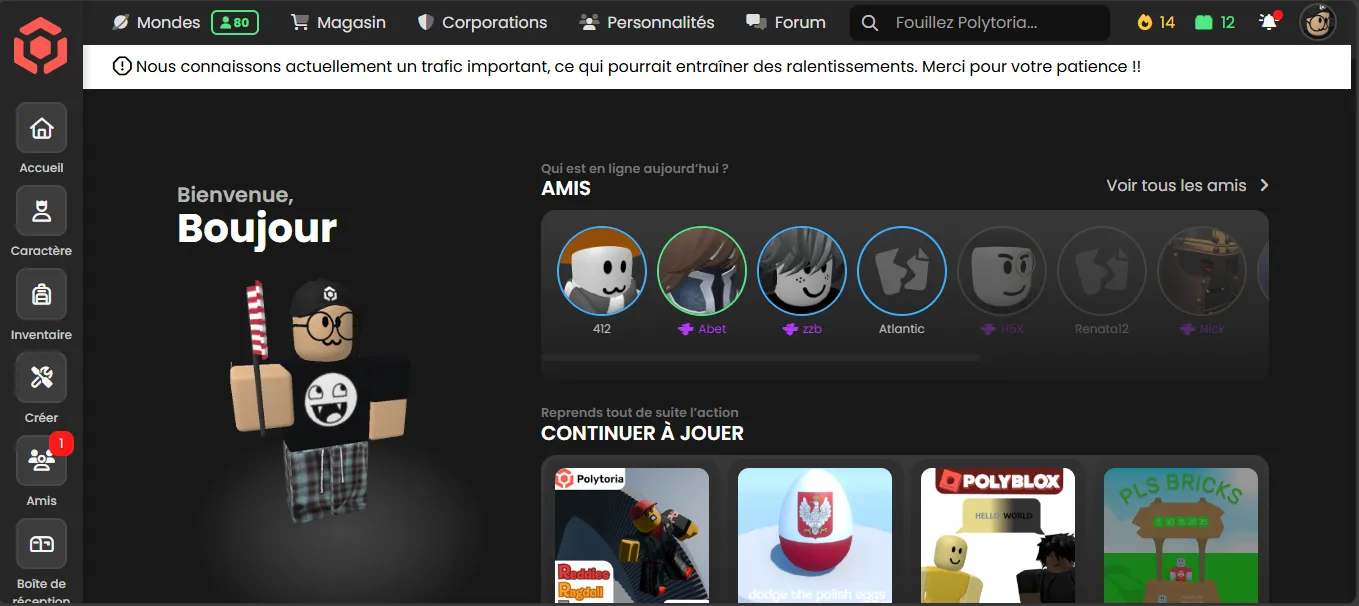This screenshot has width=1359, height=606.
Task: Click Voir tous les amis link
Action: point(1176,185)
